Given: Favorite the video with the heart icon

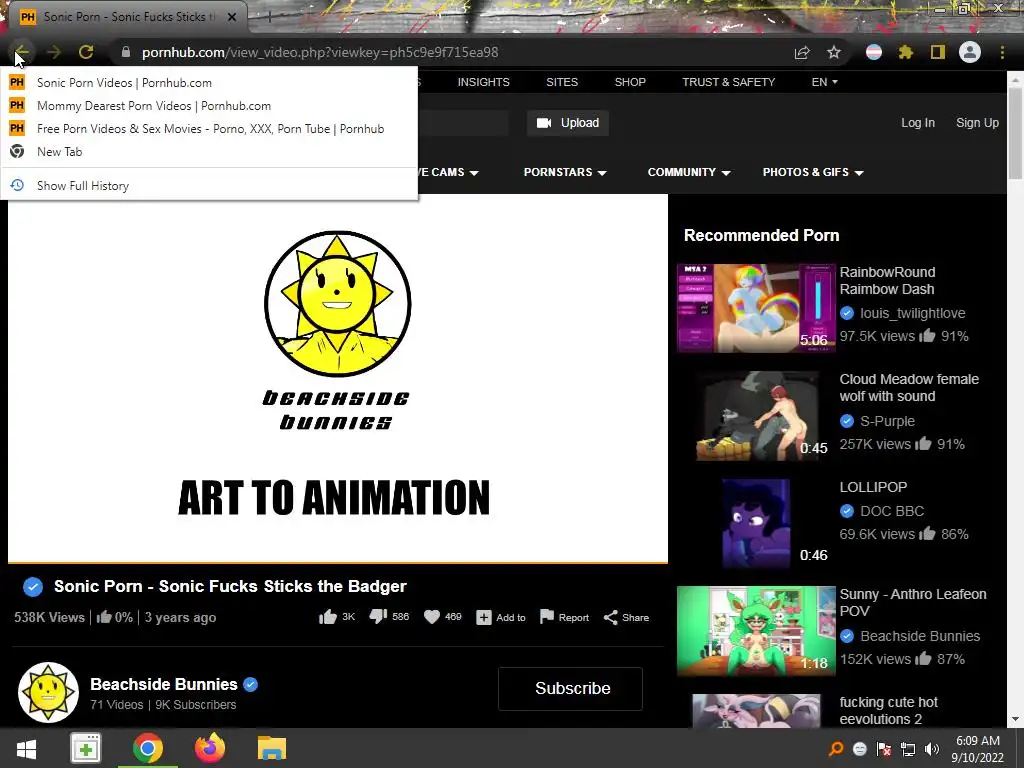Looking at the screenshot, I should coord(432,616).
